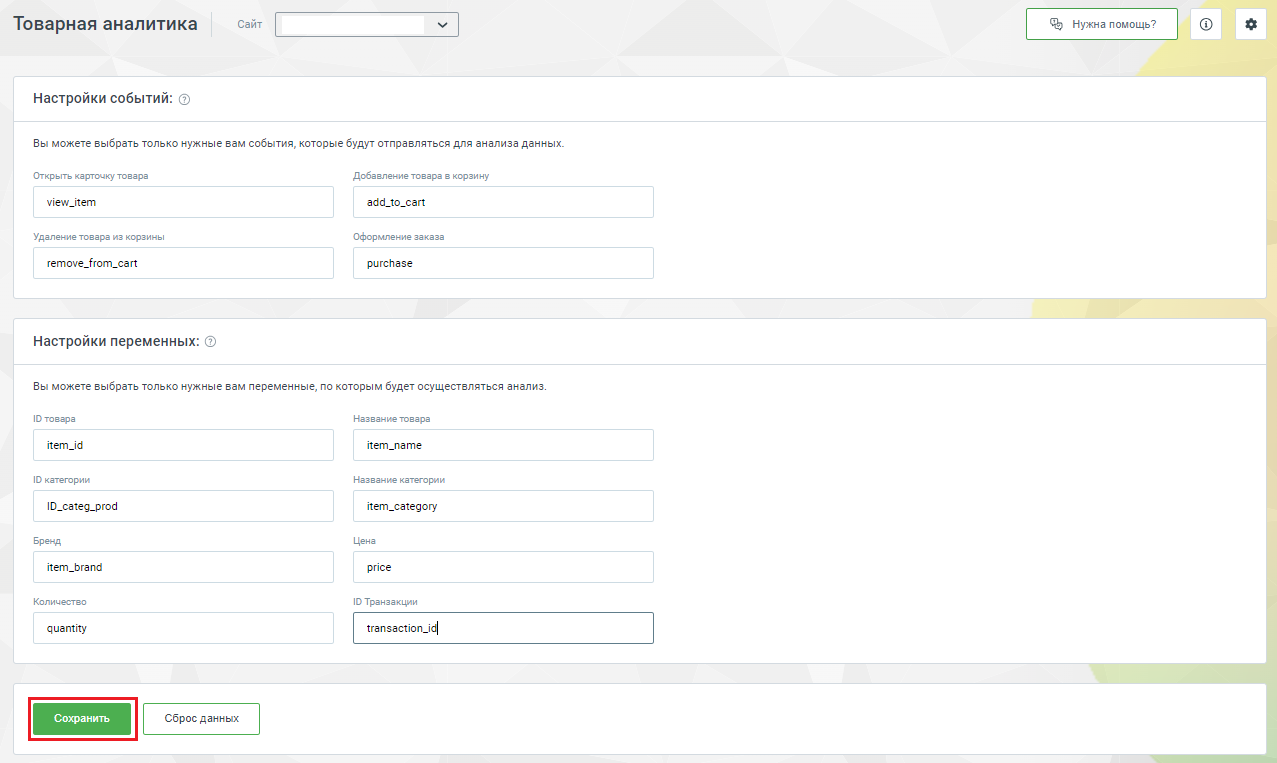
Task: Click the Название категории label
Action: pyautogui.click(x=399, y=480)
